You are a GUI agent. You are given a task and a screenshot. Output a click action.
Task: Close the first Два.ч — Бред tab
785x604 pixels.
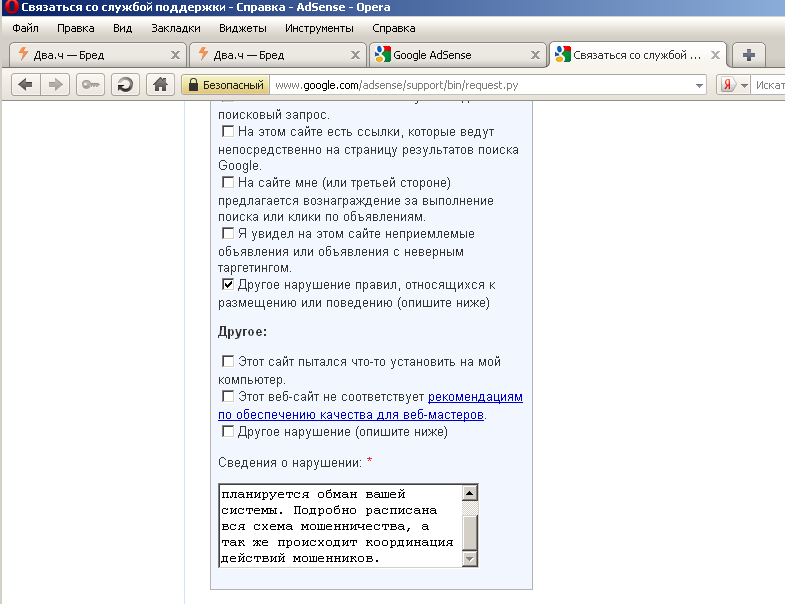tap(175, 55)
